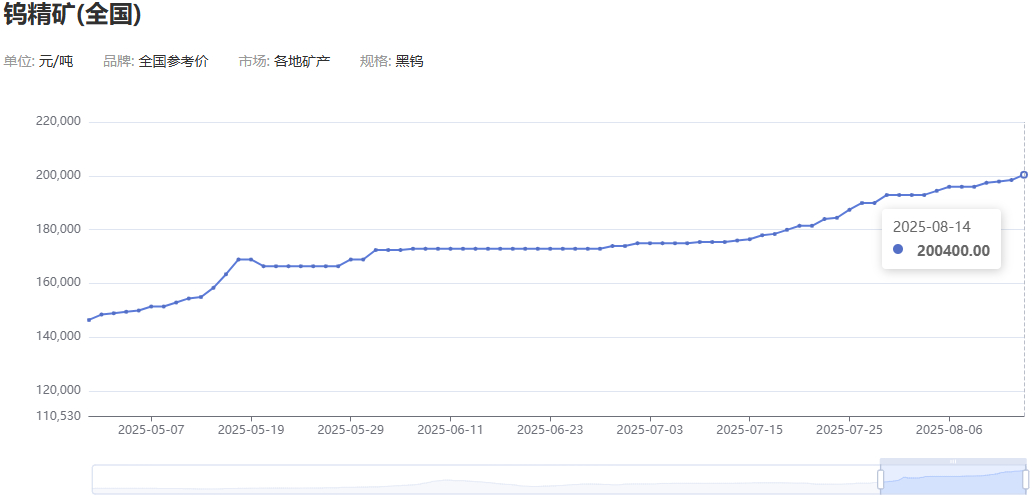1033x497 pixels.
Task: Click the unit label 元/吨
Action: click(56, 62)
